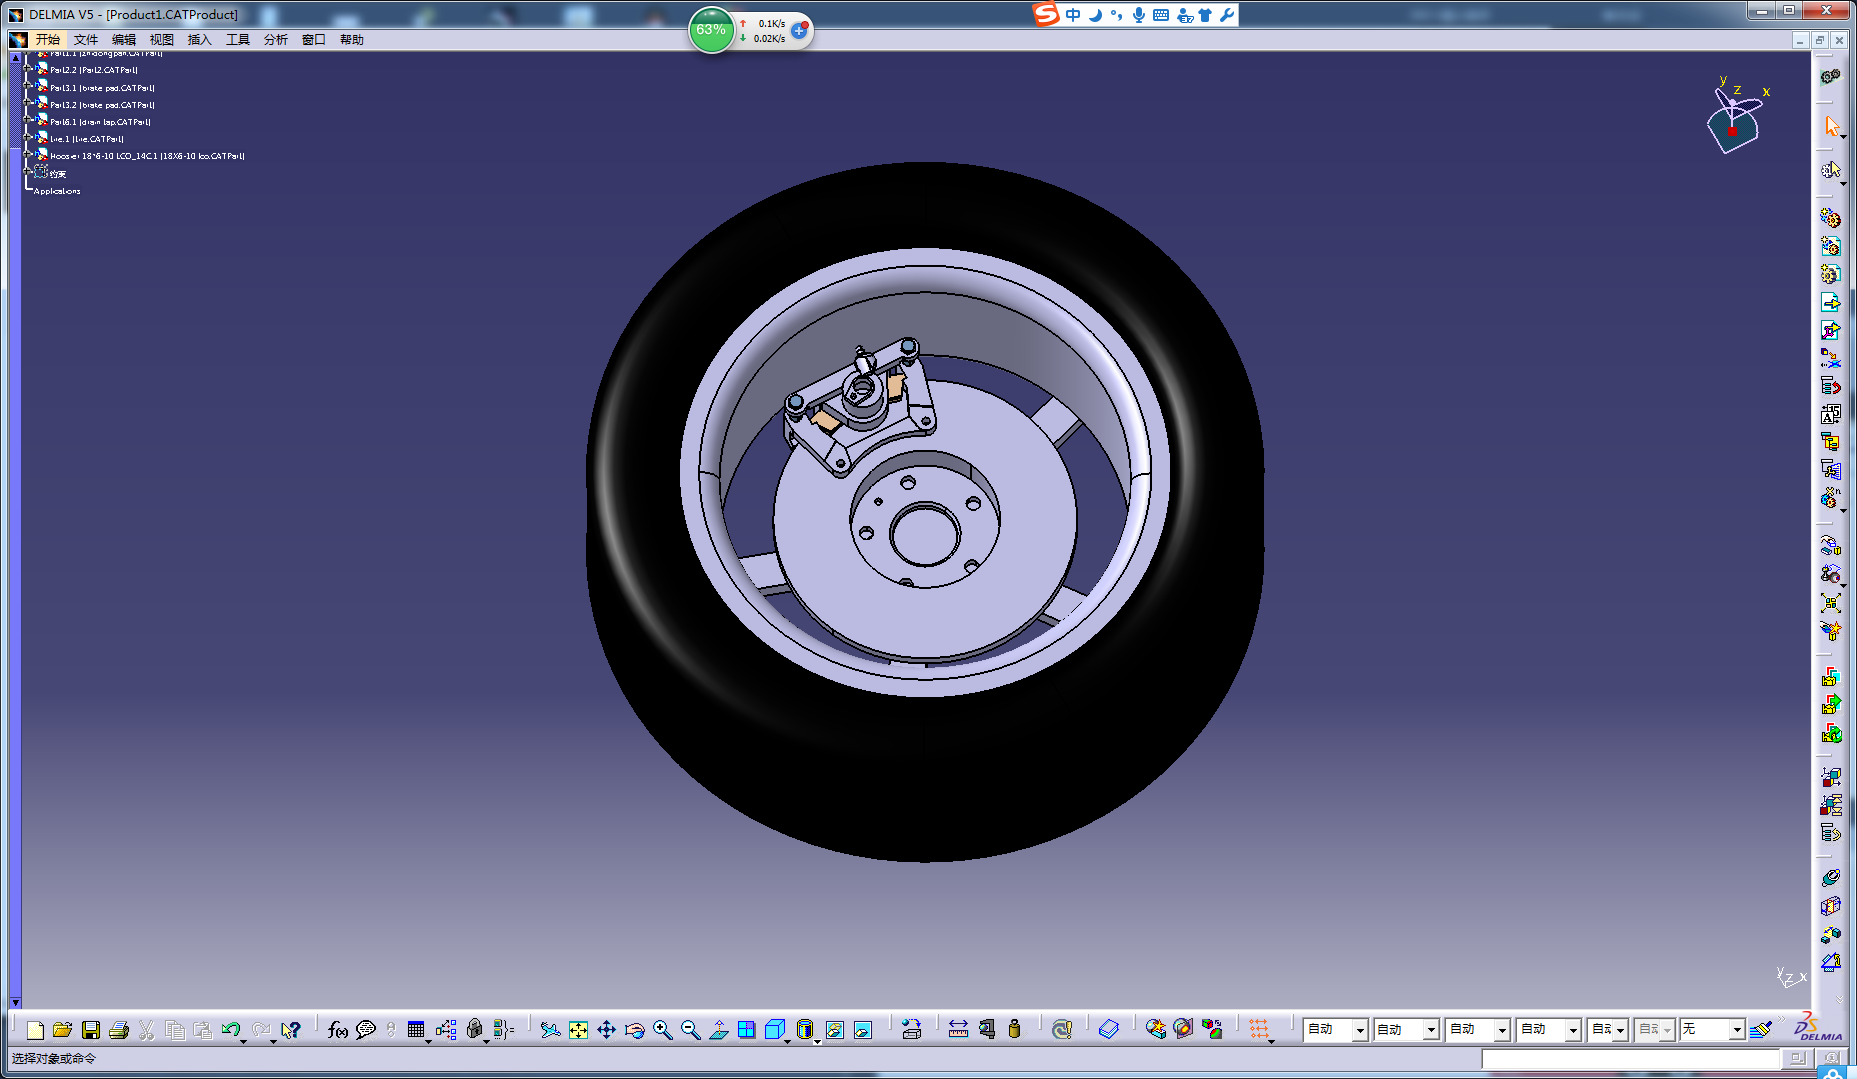Expand the Part6.1 tree node

click(x=28, y=120)
